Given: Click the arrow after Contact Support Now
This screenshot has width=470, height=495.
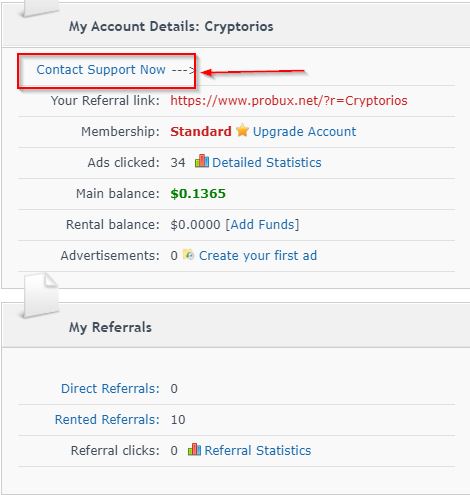Looking at the screenshot, I should (183, 70).
